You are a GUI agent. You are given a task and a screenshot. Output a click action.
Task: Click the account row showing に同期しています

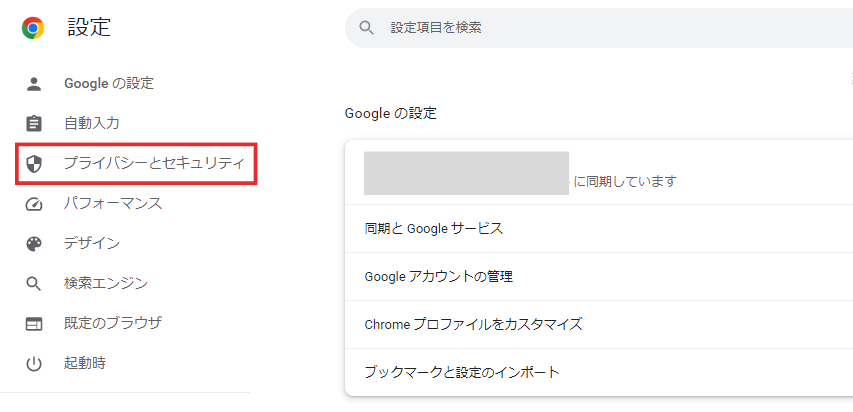598,173
